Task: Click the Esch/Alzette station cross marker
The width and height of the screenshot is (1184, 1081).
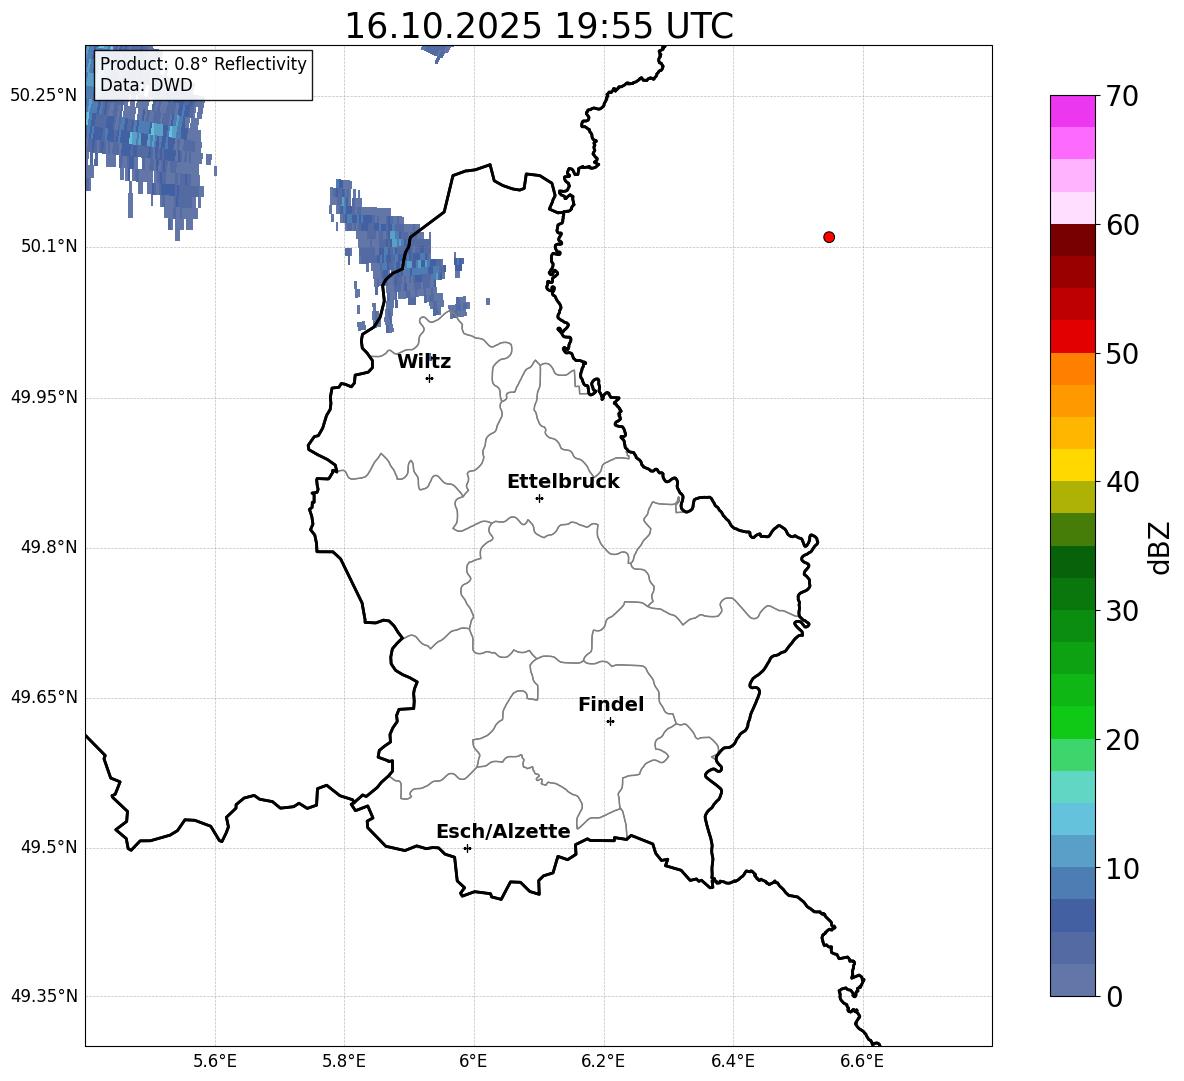Action: coord(467,848)
